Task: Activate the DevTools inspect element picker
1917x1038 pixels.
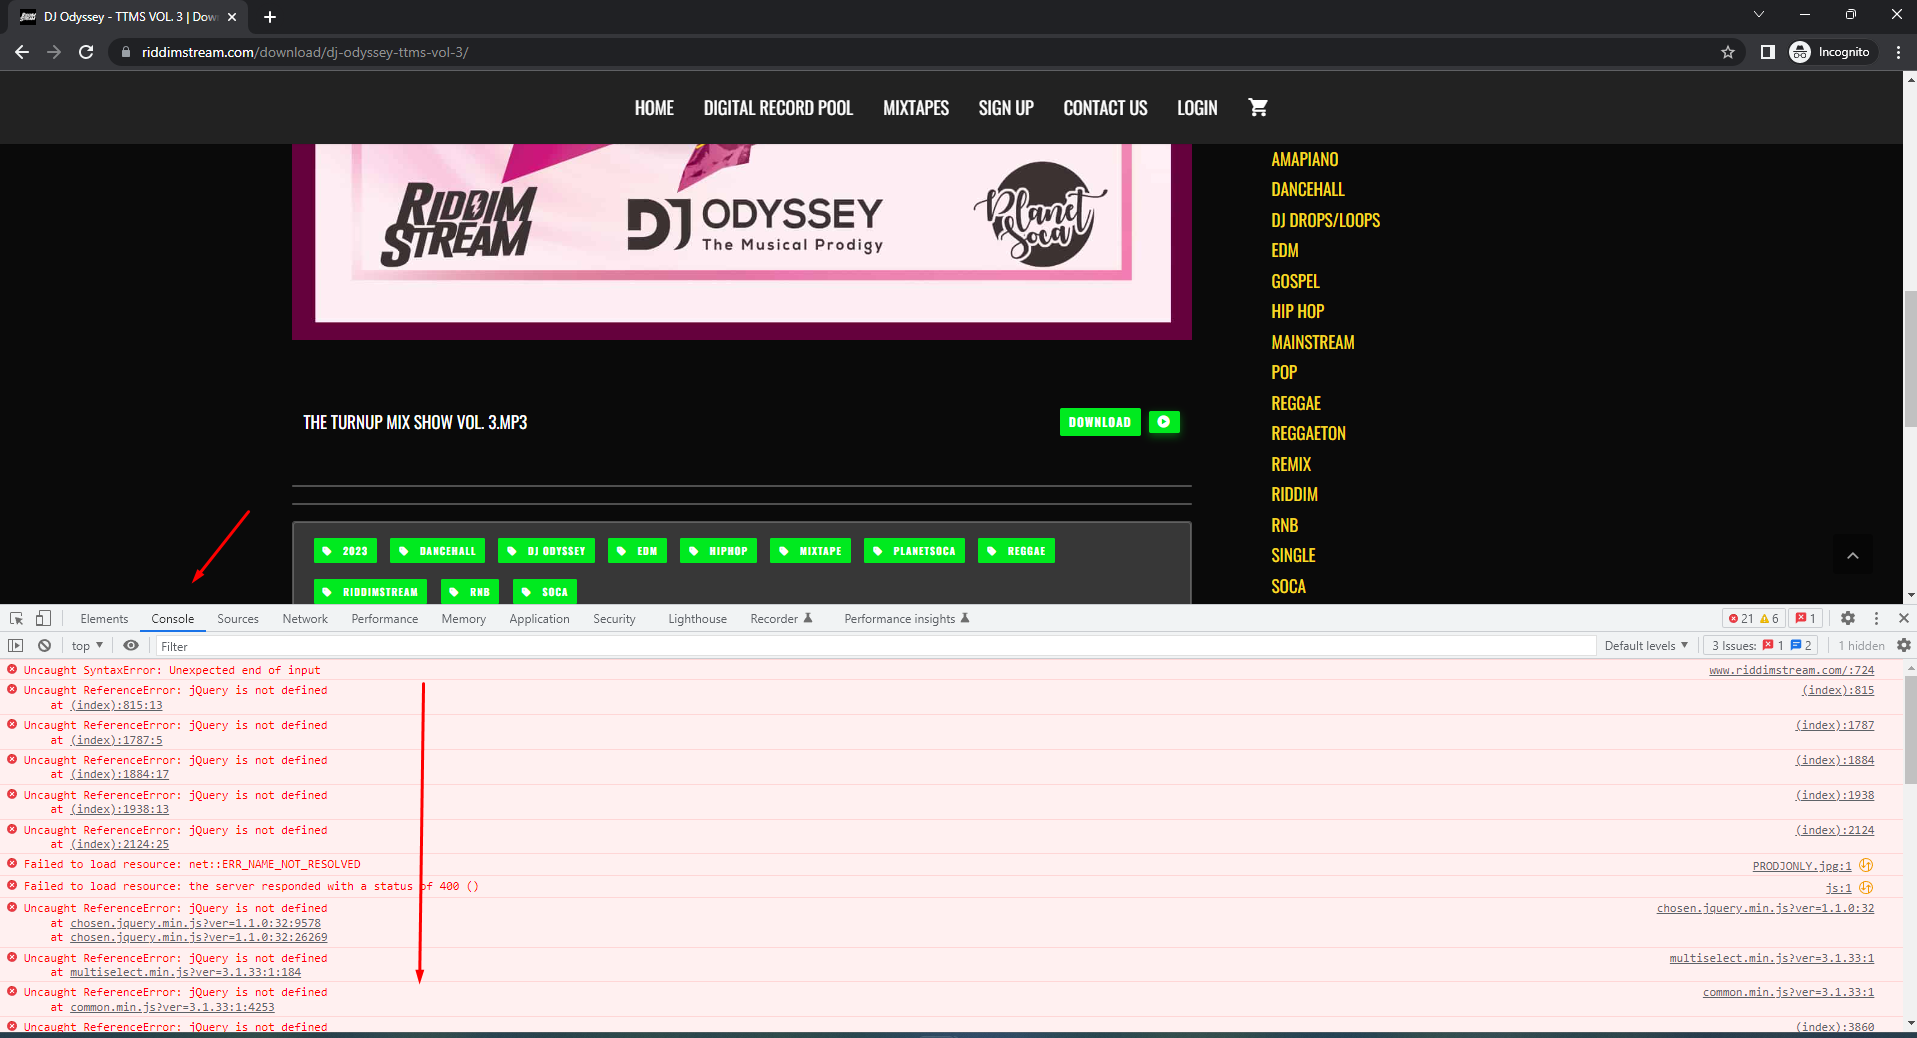Action: click(x=16, y=618)
